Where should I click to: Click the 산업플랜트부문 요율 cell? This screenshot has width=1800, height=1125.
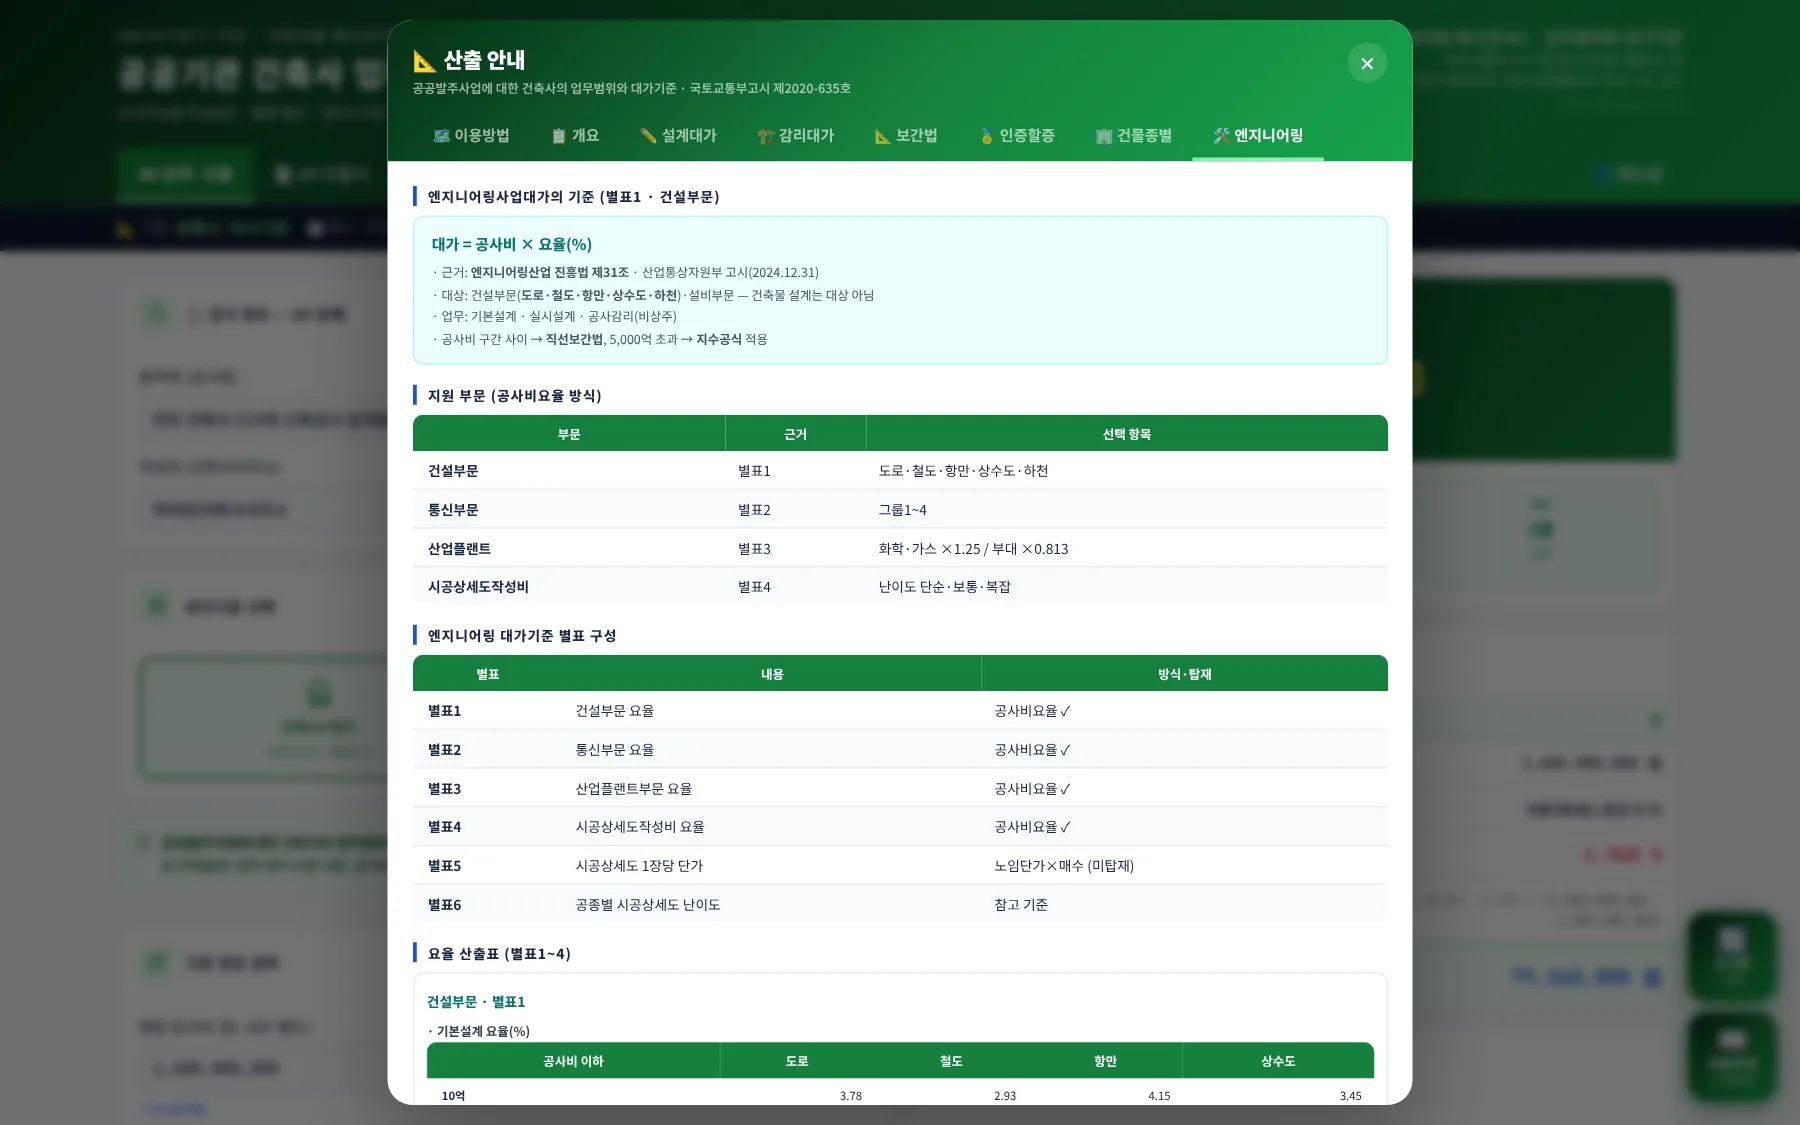coord(633,789)
